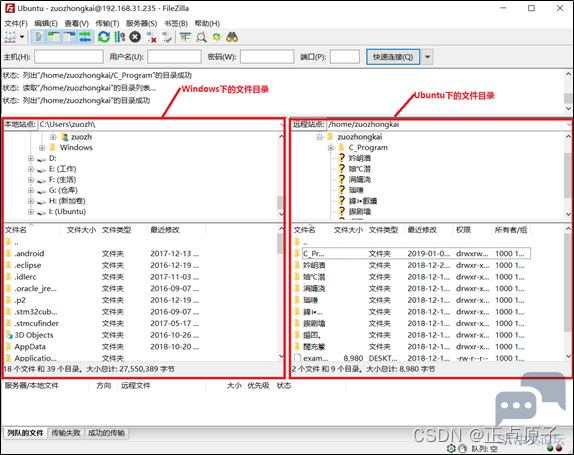Screen dimensions: 574x455
Task: Click the local file list scrollbar thumb
Action: 280,244
